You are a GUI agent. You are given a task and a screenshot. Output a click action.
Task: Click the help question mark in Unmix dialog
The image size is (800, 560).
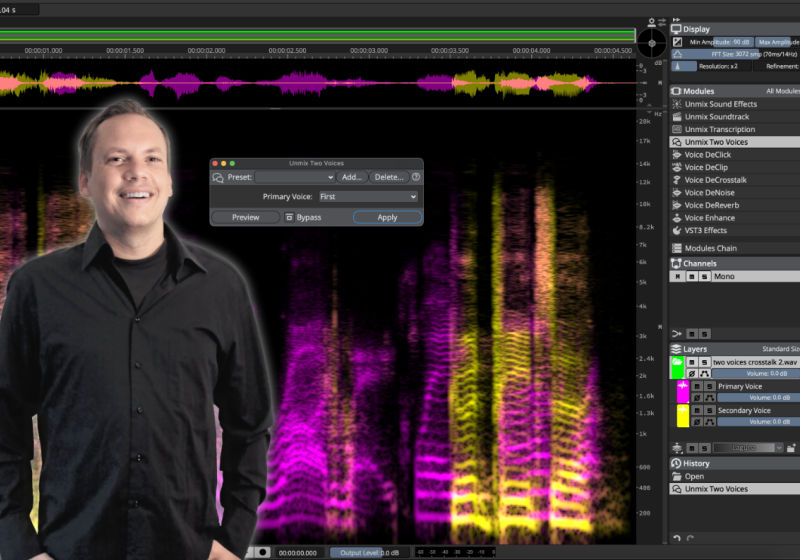pyautogui.click(x=416, y=177)
